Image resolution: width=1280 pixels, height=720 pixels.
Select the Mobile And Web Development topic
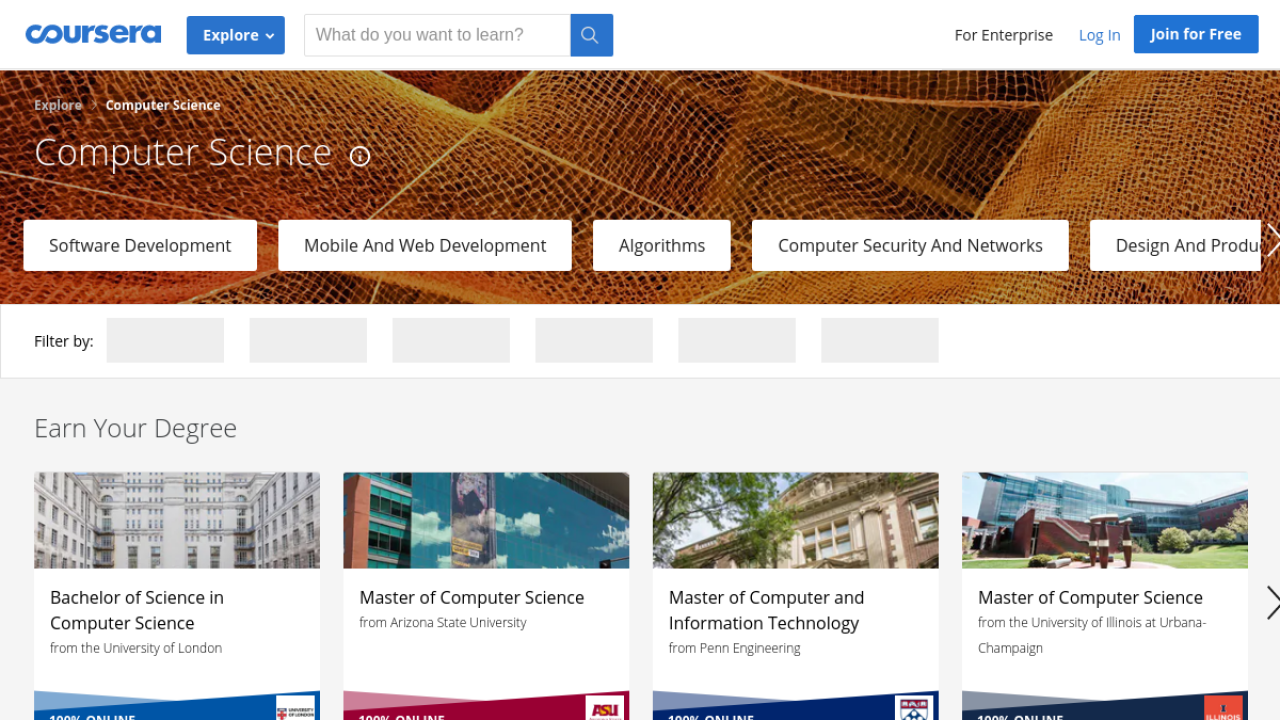[425, 246]
